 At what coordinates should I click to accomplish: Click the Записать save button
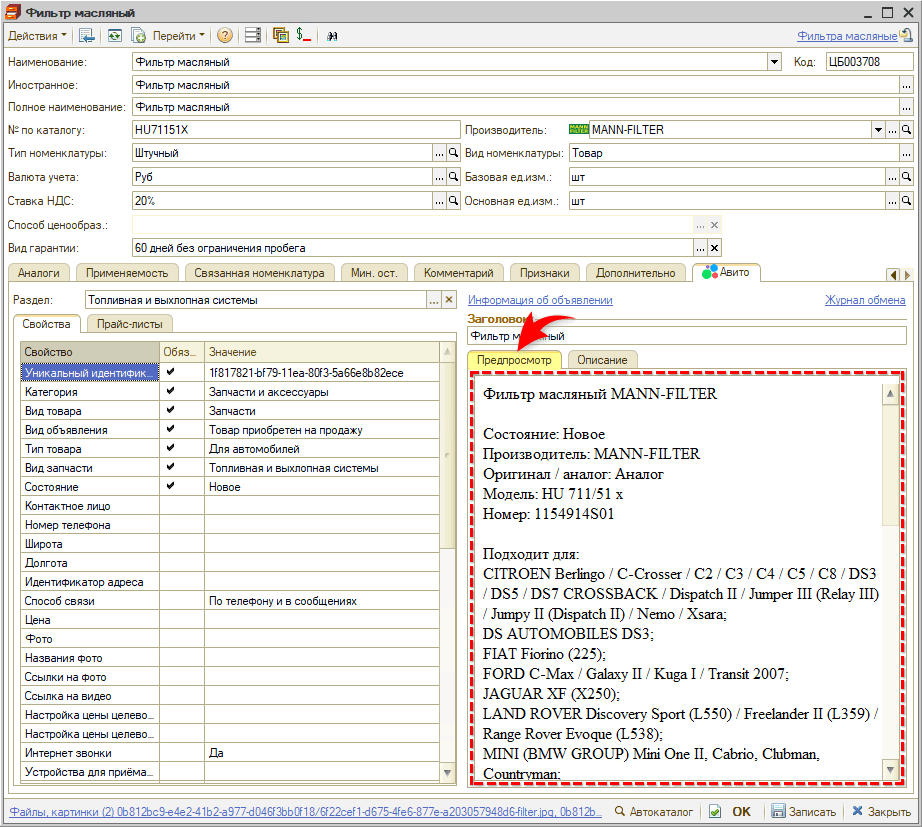pos(810,812)
